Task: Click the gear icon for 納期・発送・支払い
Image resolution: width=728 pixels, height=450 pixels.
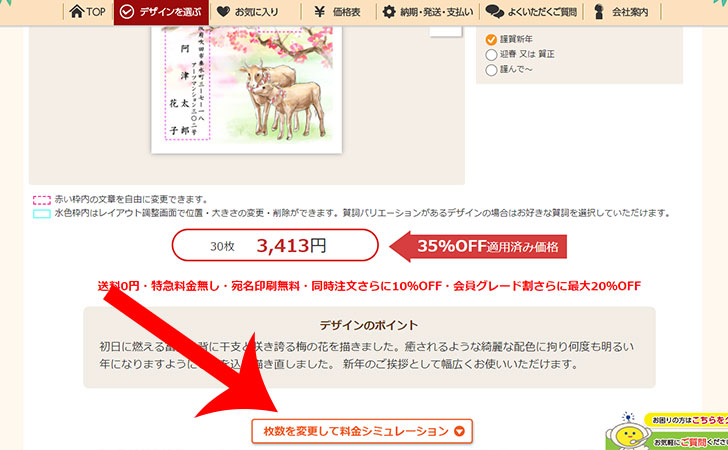Action: (x=389, y=12)
